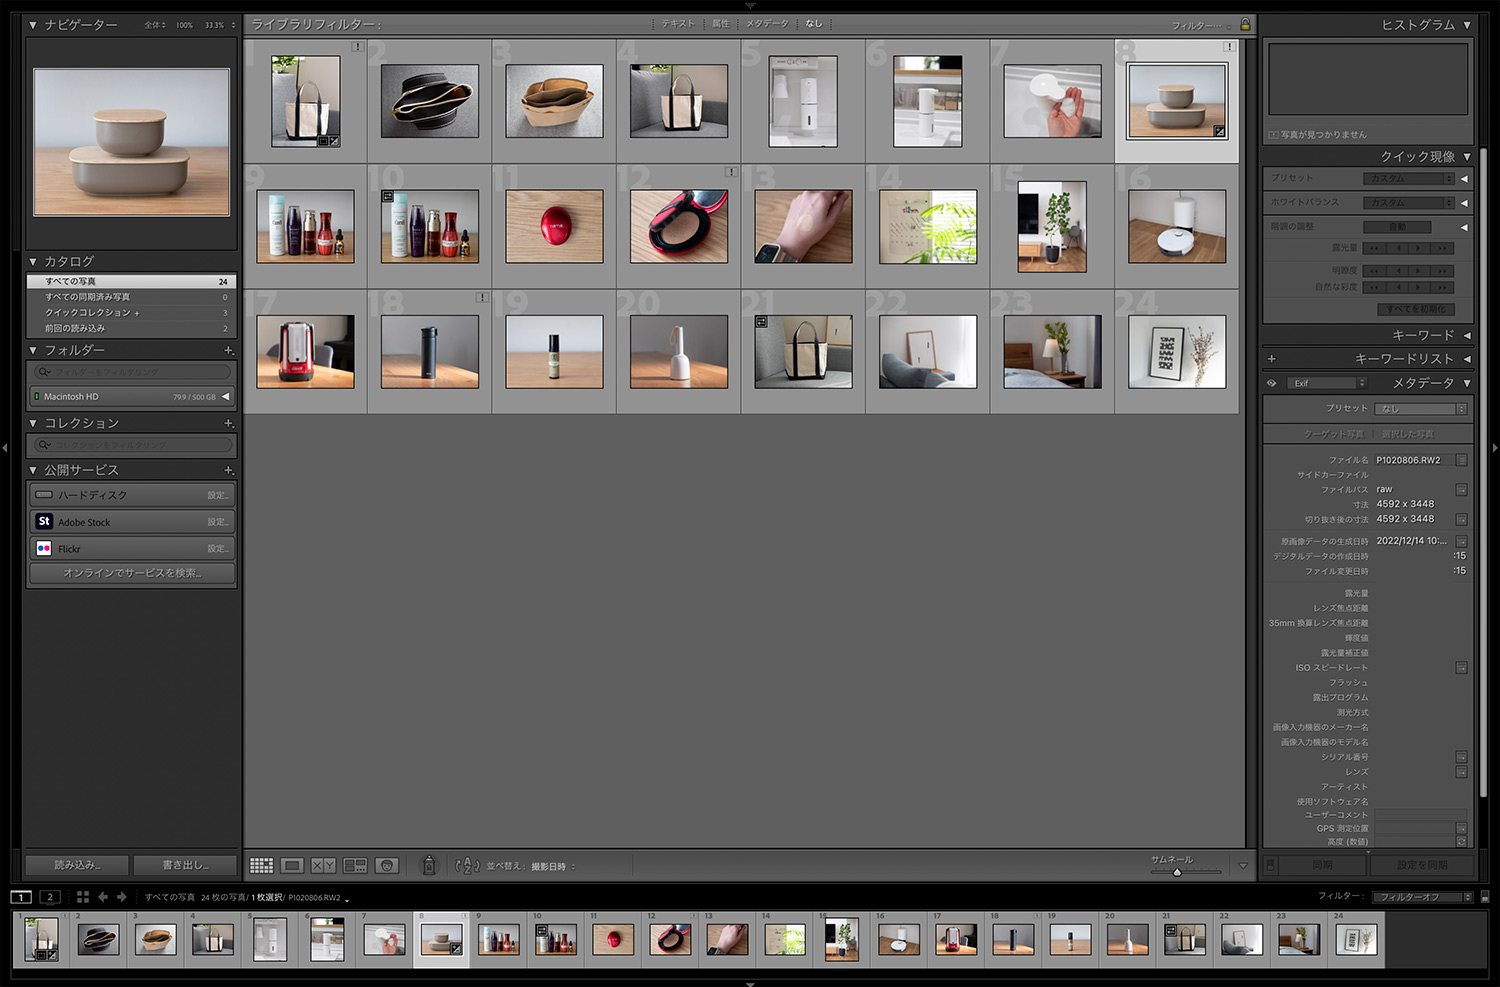This screenshot has height=987, width=1500.
Task: Collapse the クイック現像 panel
Action: pyautogui.click(x=1467, y=157)
